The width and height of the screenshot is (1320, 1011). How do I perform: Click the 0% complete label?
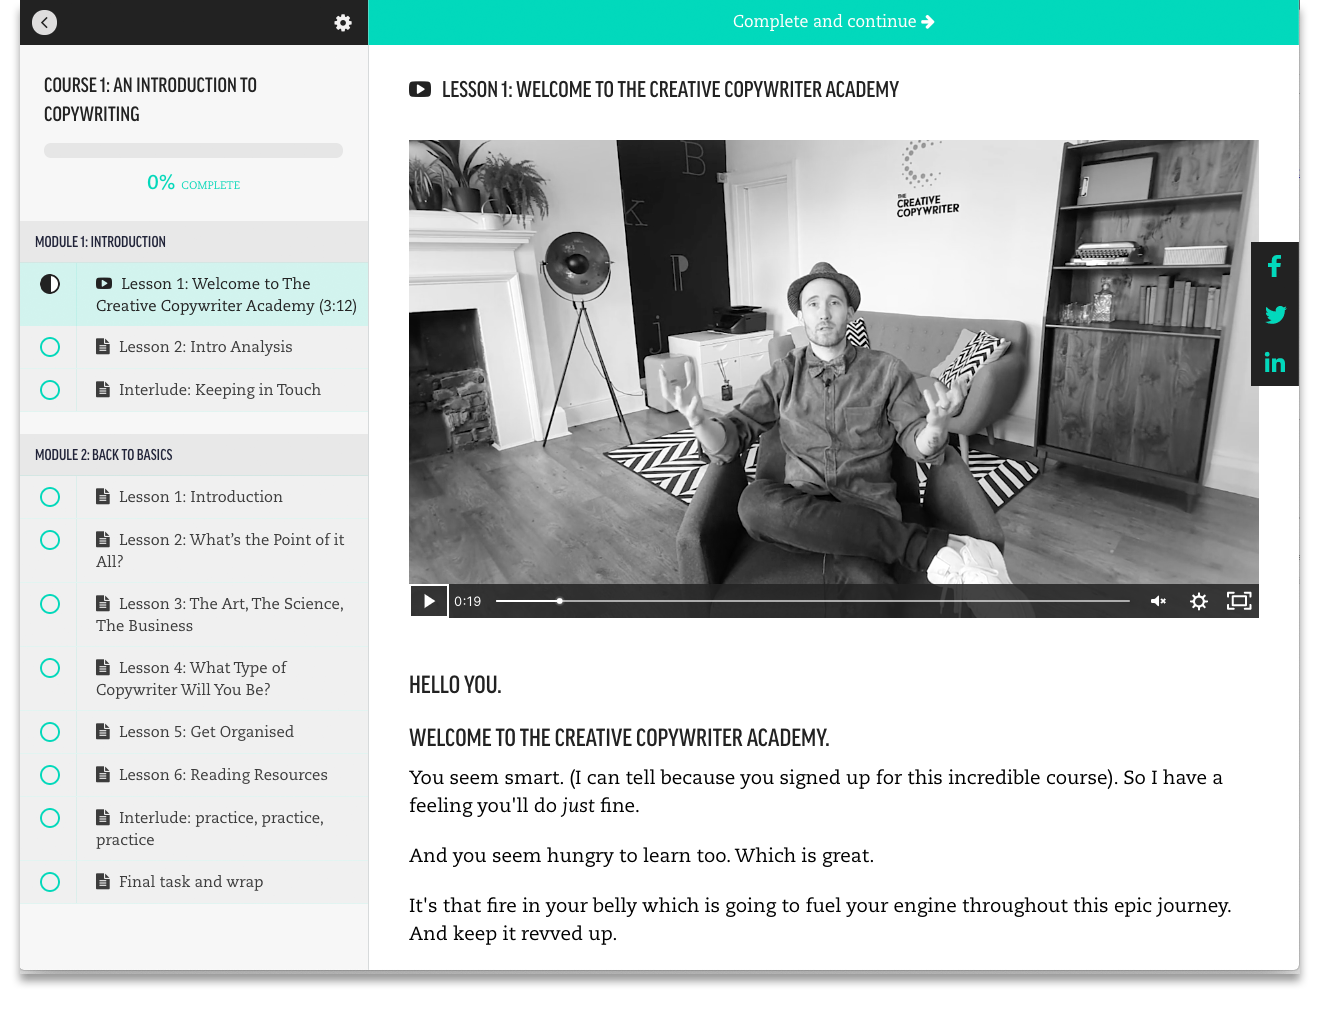193,183
